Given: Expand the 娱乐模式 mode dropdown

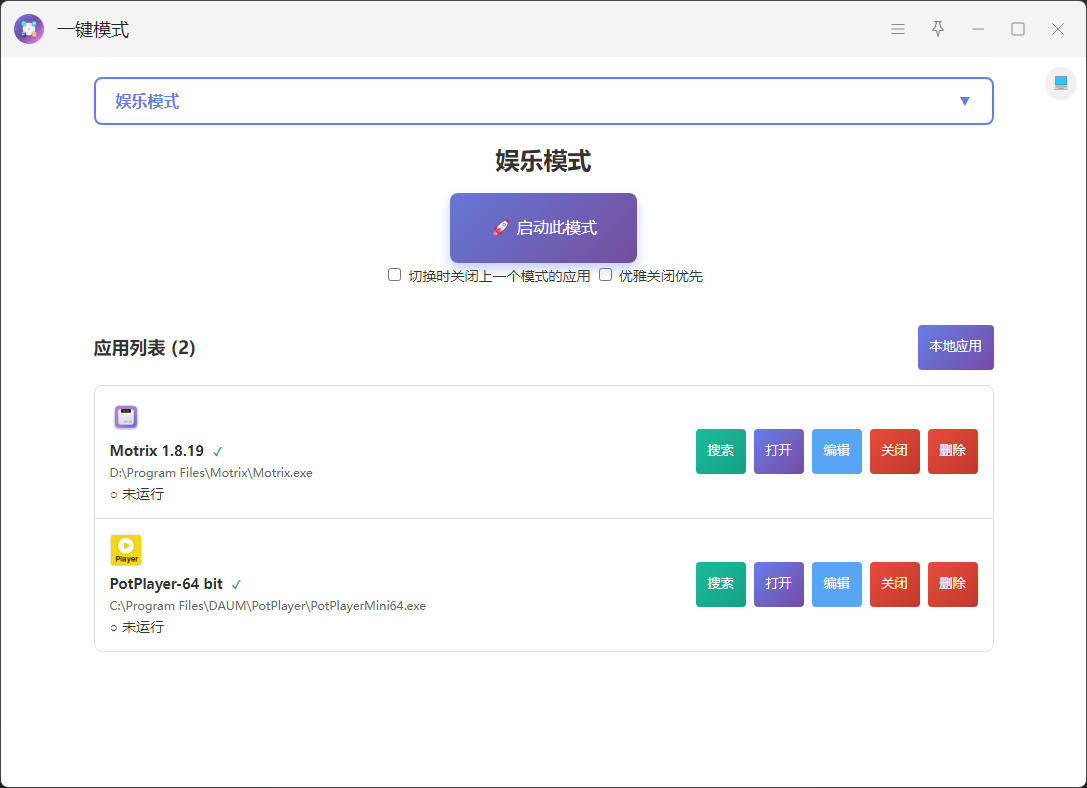Looking at the screenshot, I should (543, 101).
